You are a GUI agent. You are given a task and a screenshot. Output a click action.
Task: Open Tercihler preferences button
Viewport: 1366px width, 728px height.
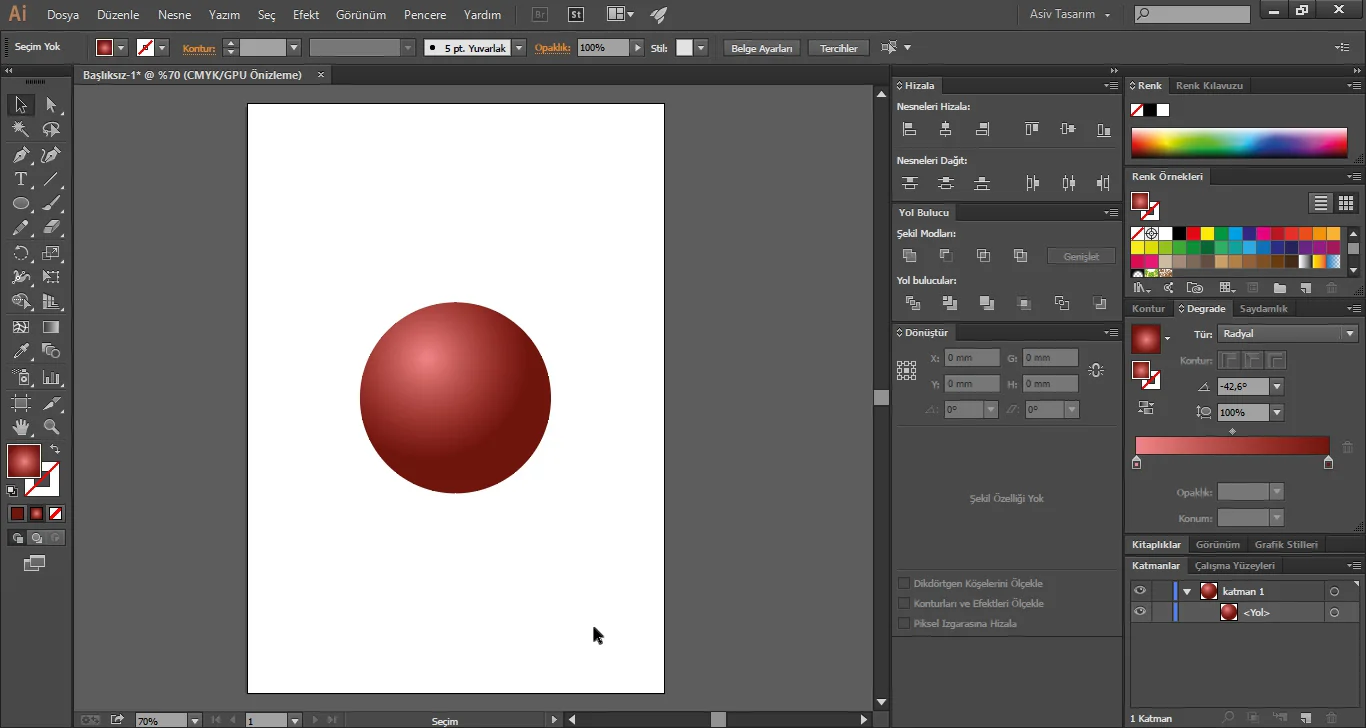tap(838, 48)
